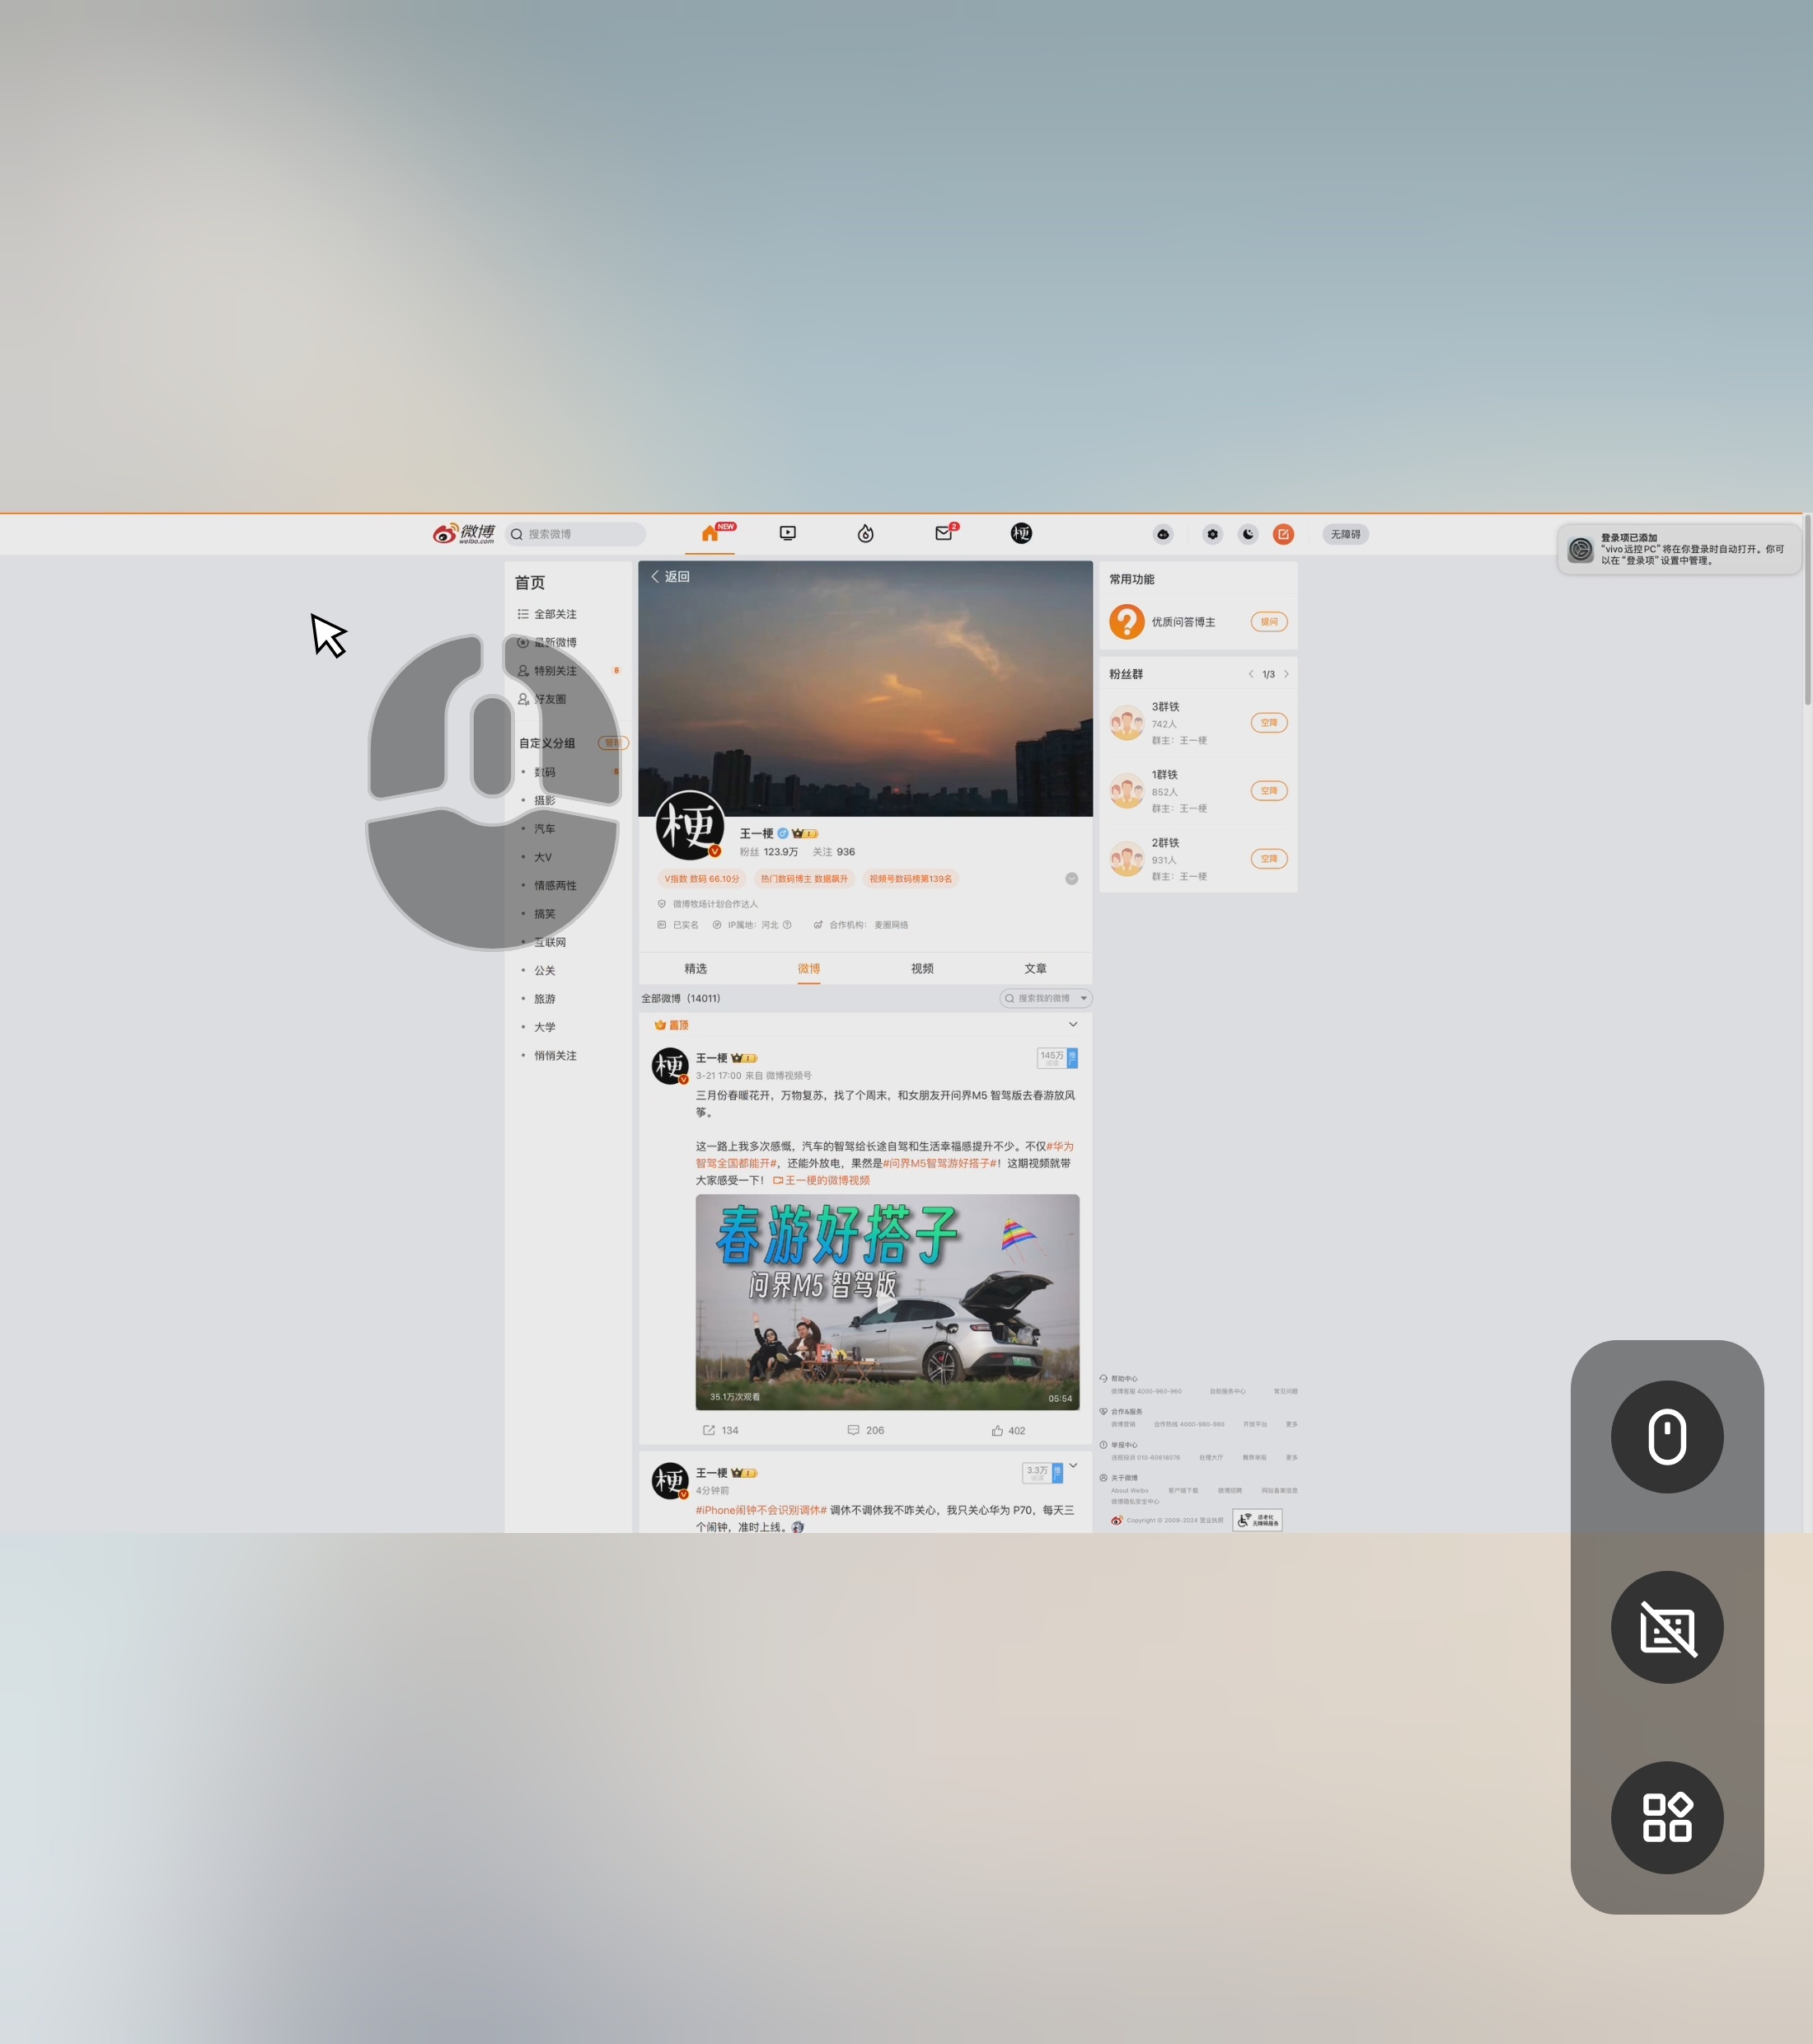Image resolution: width=1813 pixels, height=2044 pixels.
Task: Toggle dark mode moon icon
Action: click(x=1248, y=534)
